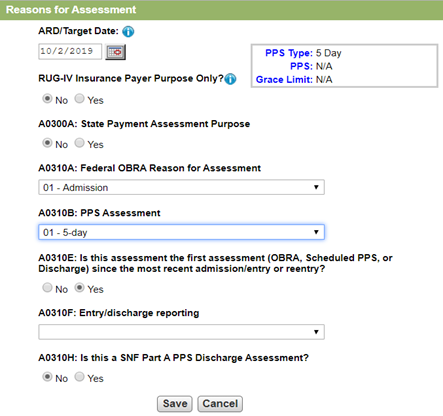This screenshot has height=416, width=443.
Task: Expand the A0310B PPS Assessment dropdown
Action: 181,232
